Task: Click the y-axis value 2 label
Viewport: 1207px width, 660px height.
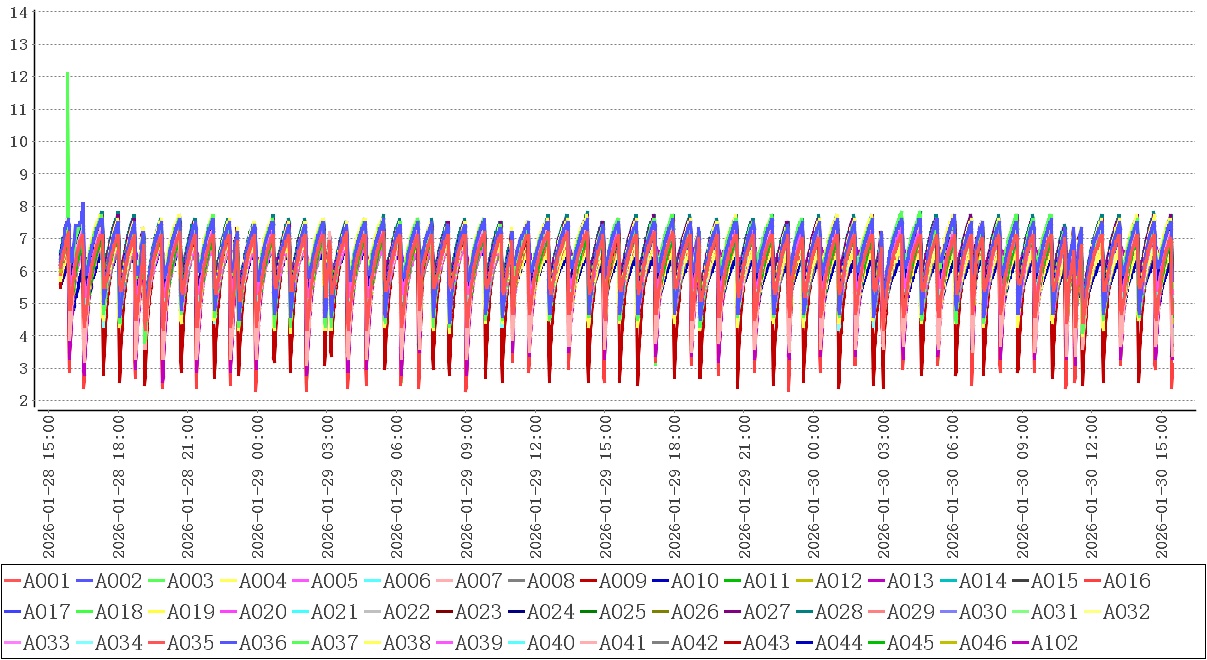Action: pyautogui.click(x=21, y=401)
